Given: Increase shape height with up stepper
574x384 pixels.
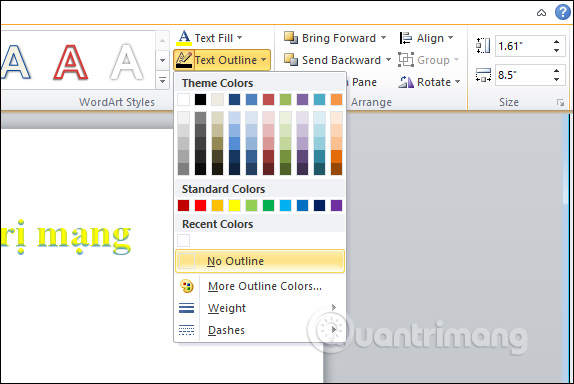Looking at the screenshot, I should pos(556,41).
